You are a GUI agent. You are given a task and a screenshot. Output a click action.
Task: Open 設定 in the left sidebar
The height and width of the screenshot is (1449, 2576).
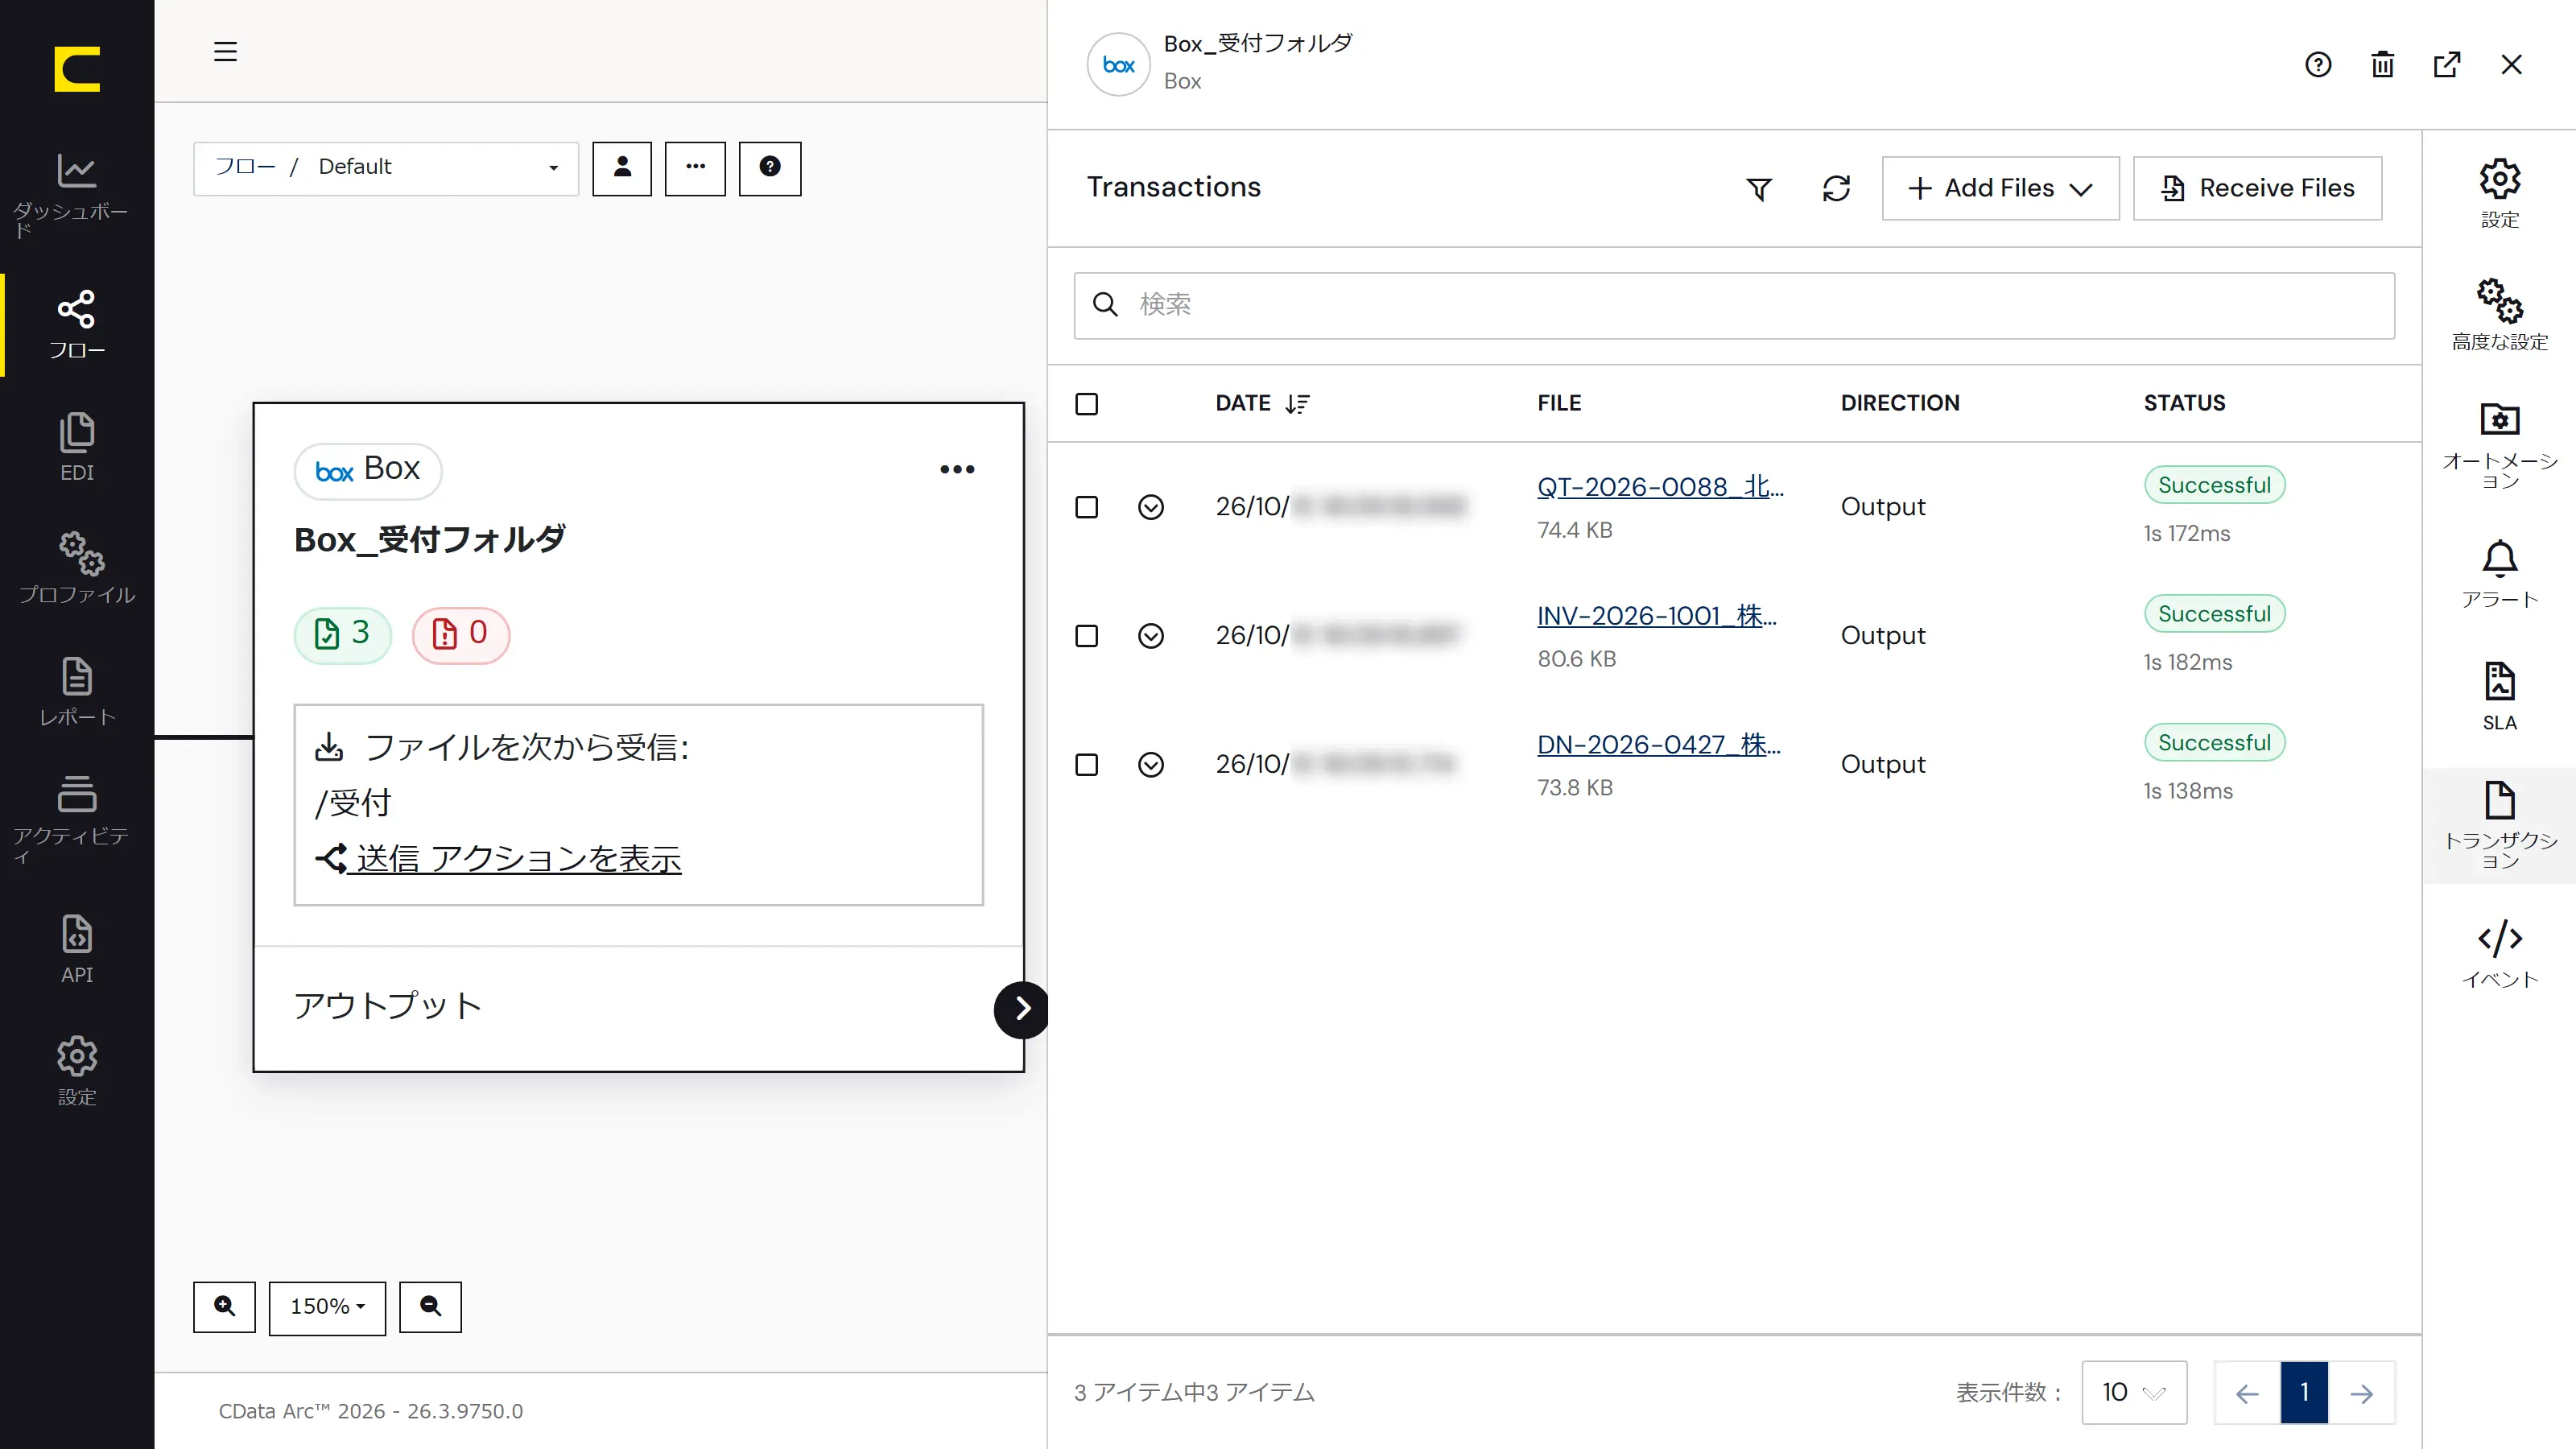77,1071
